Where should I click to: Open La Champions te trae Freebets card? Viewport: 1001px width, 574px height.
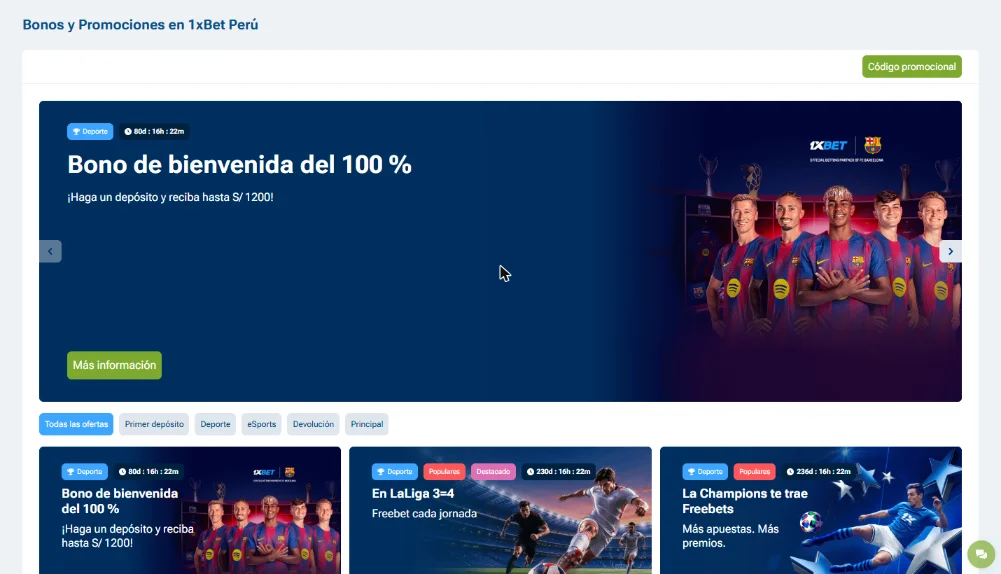(811, 510)
